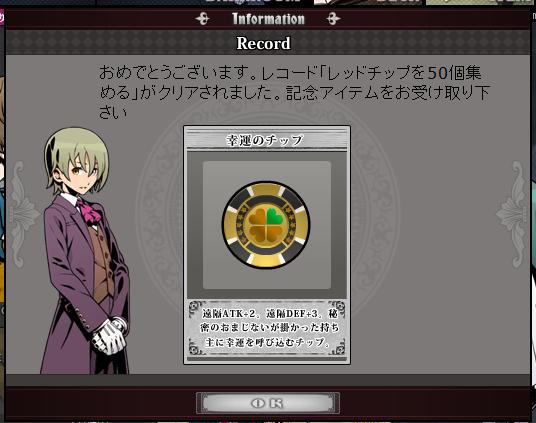Click the Record heading
536x423 pixels.
pos(263,43)
